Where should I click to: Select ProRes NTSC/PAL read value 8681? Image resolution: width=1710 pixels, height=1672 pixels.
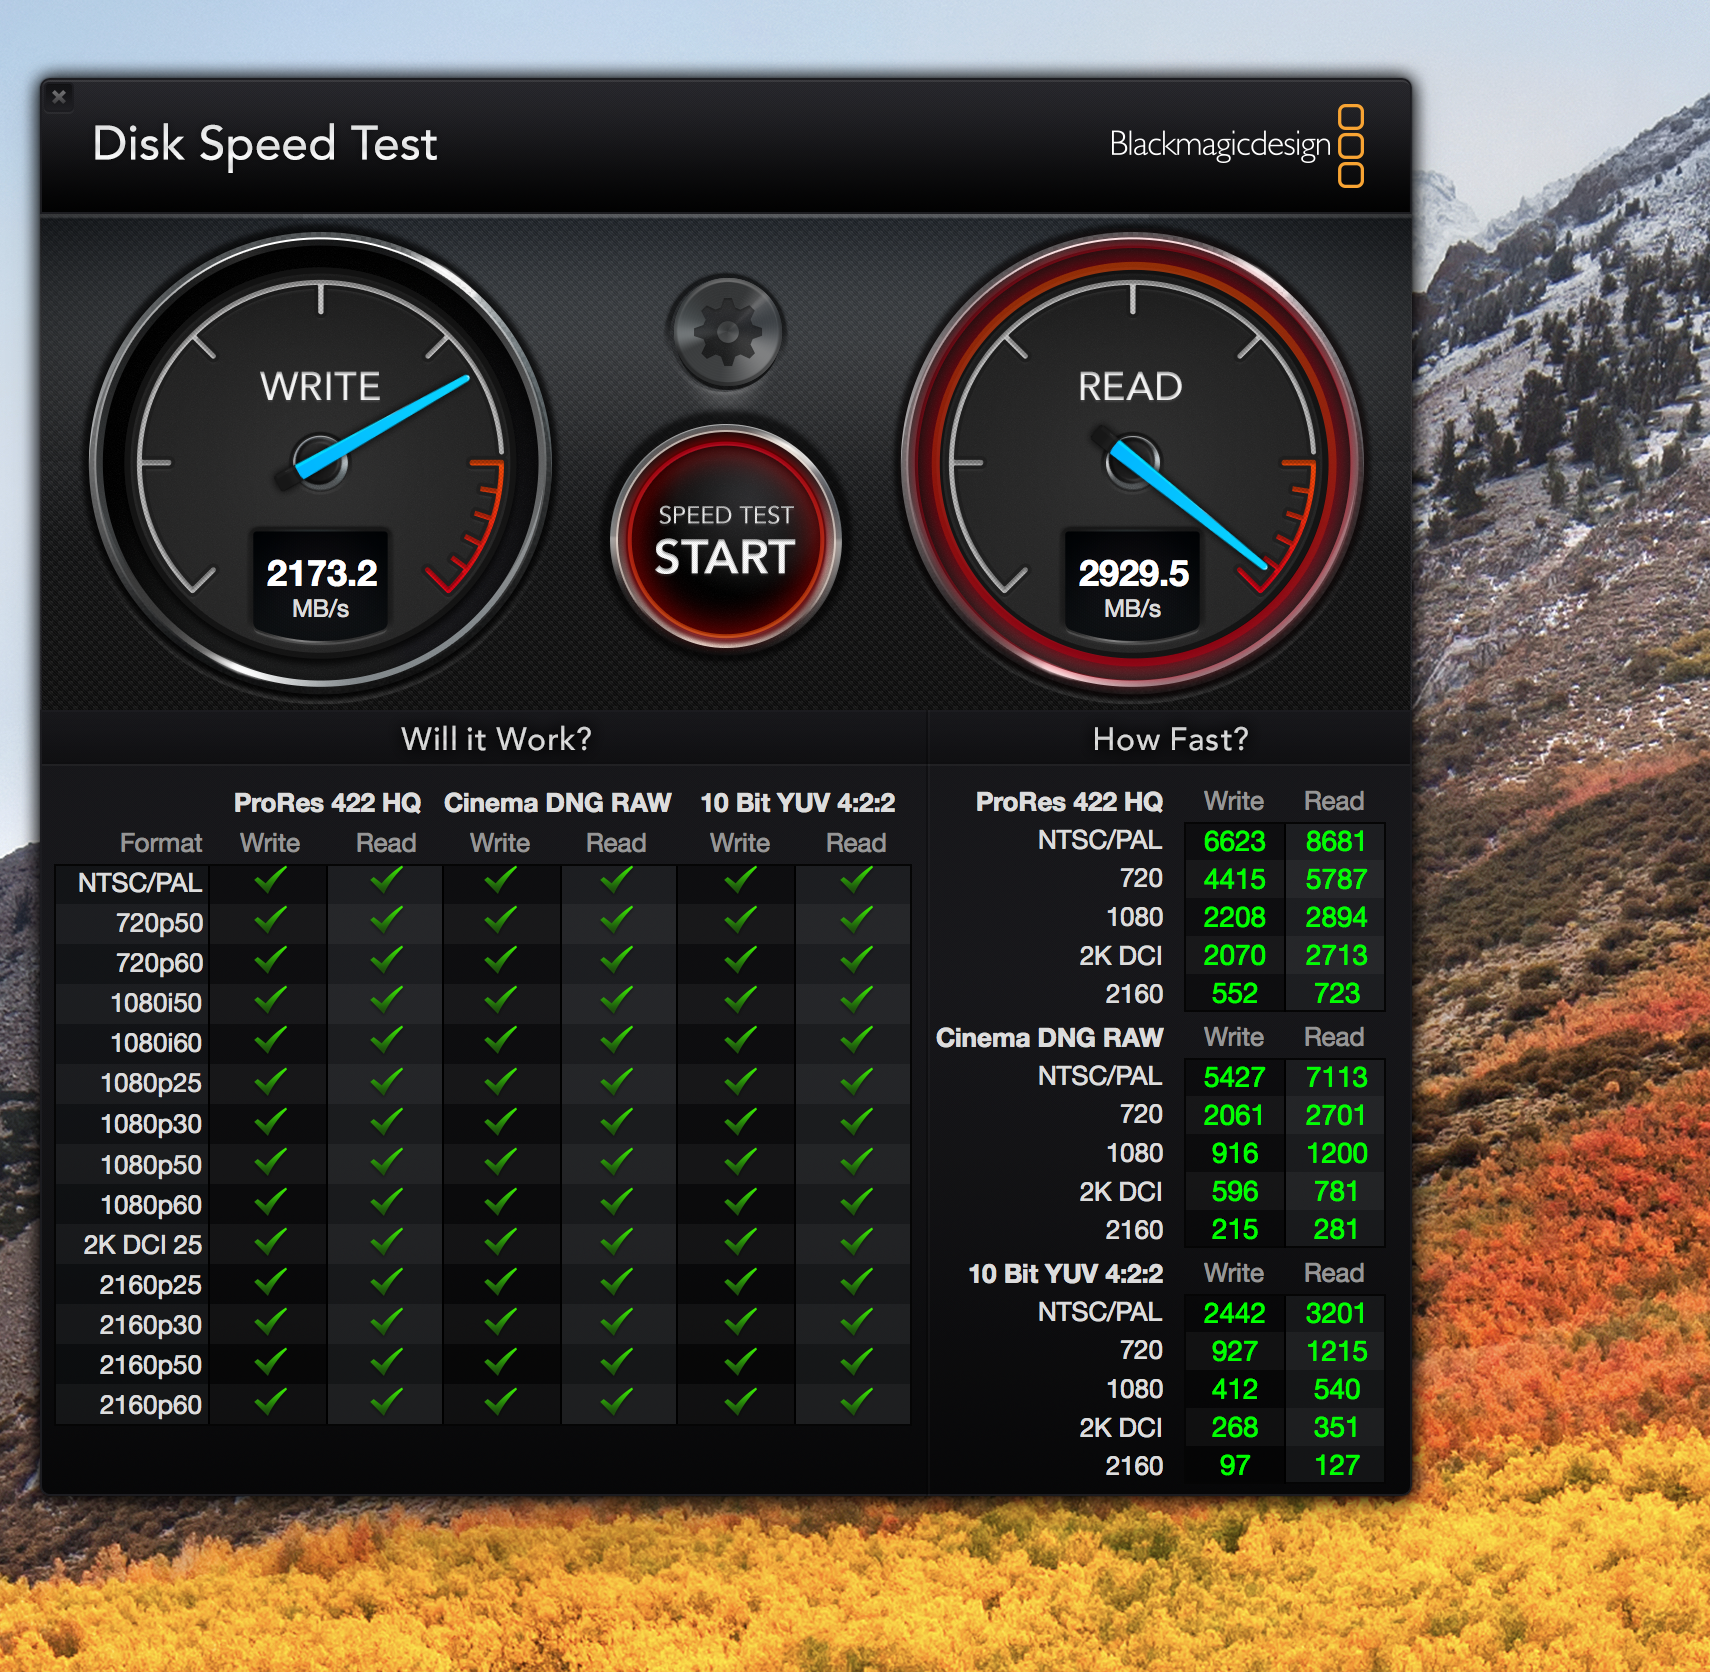[x=1335, y=842]
